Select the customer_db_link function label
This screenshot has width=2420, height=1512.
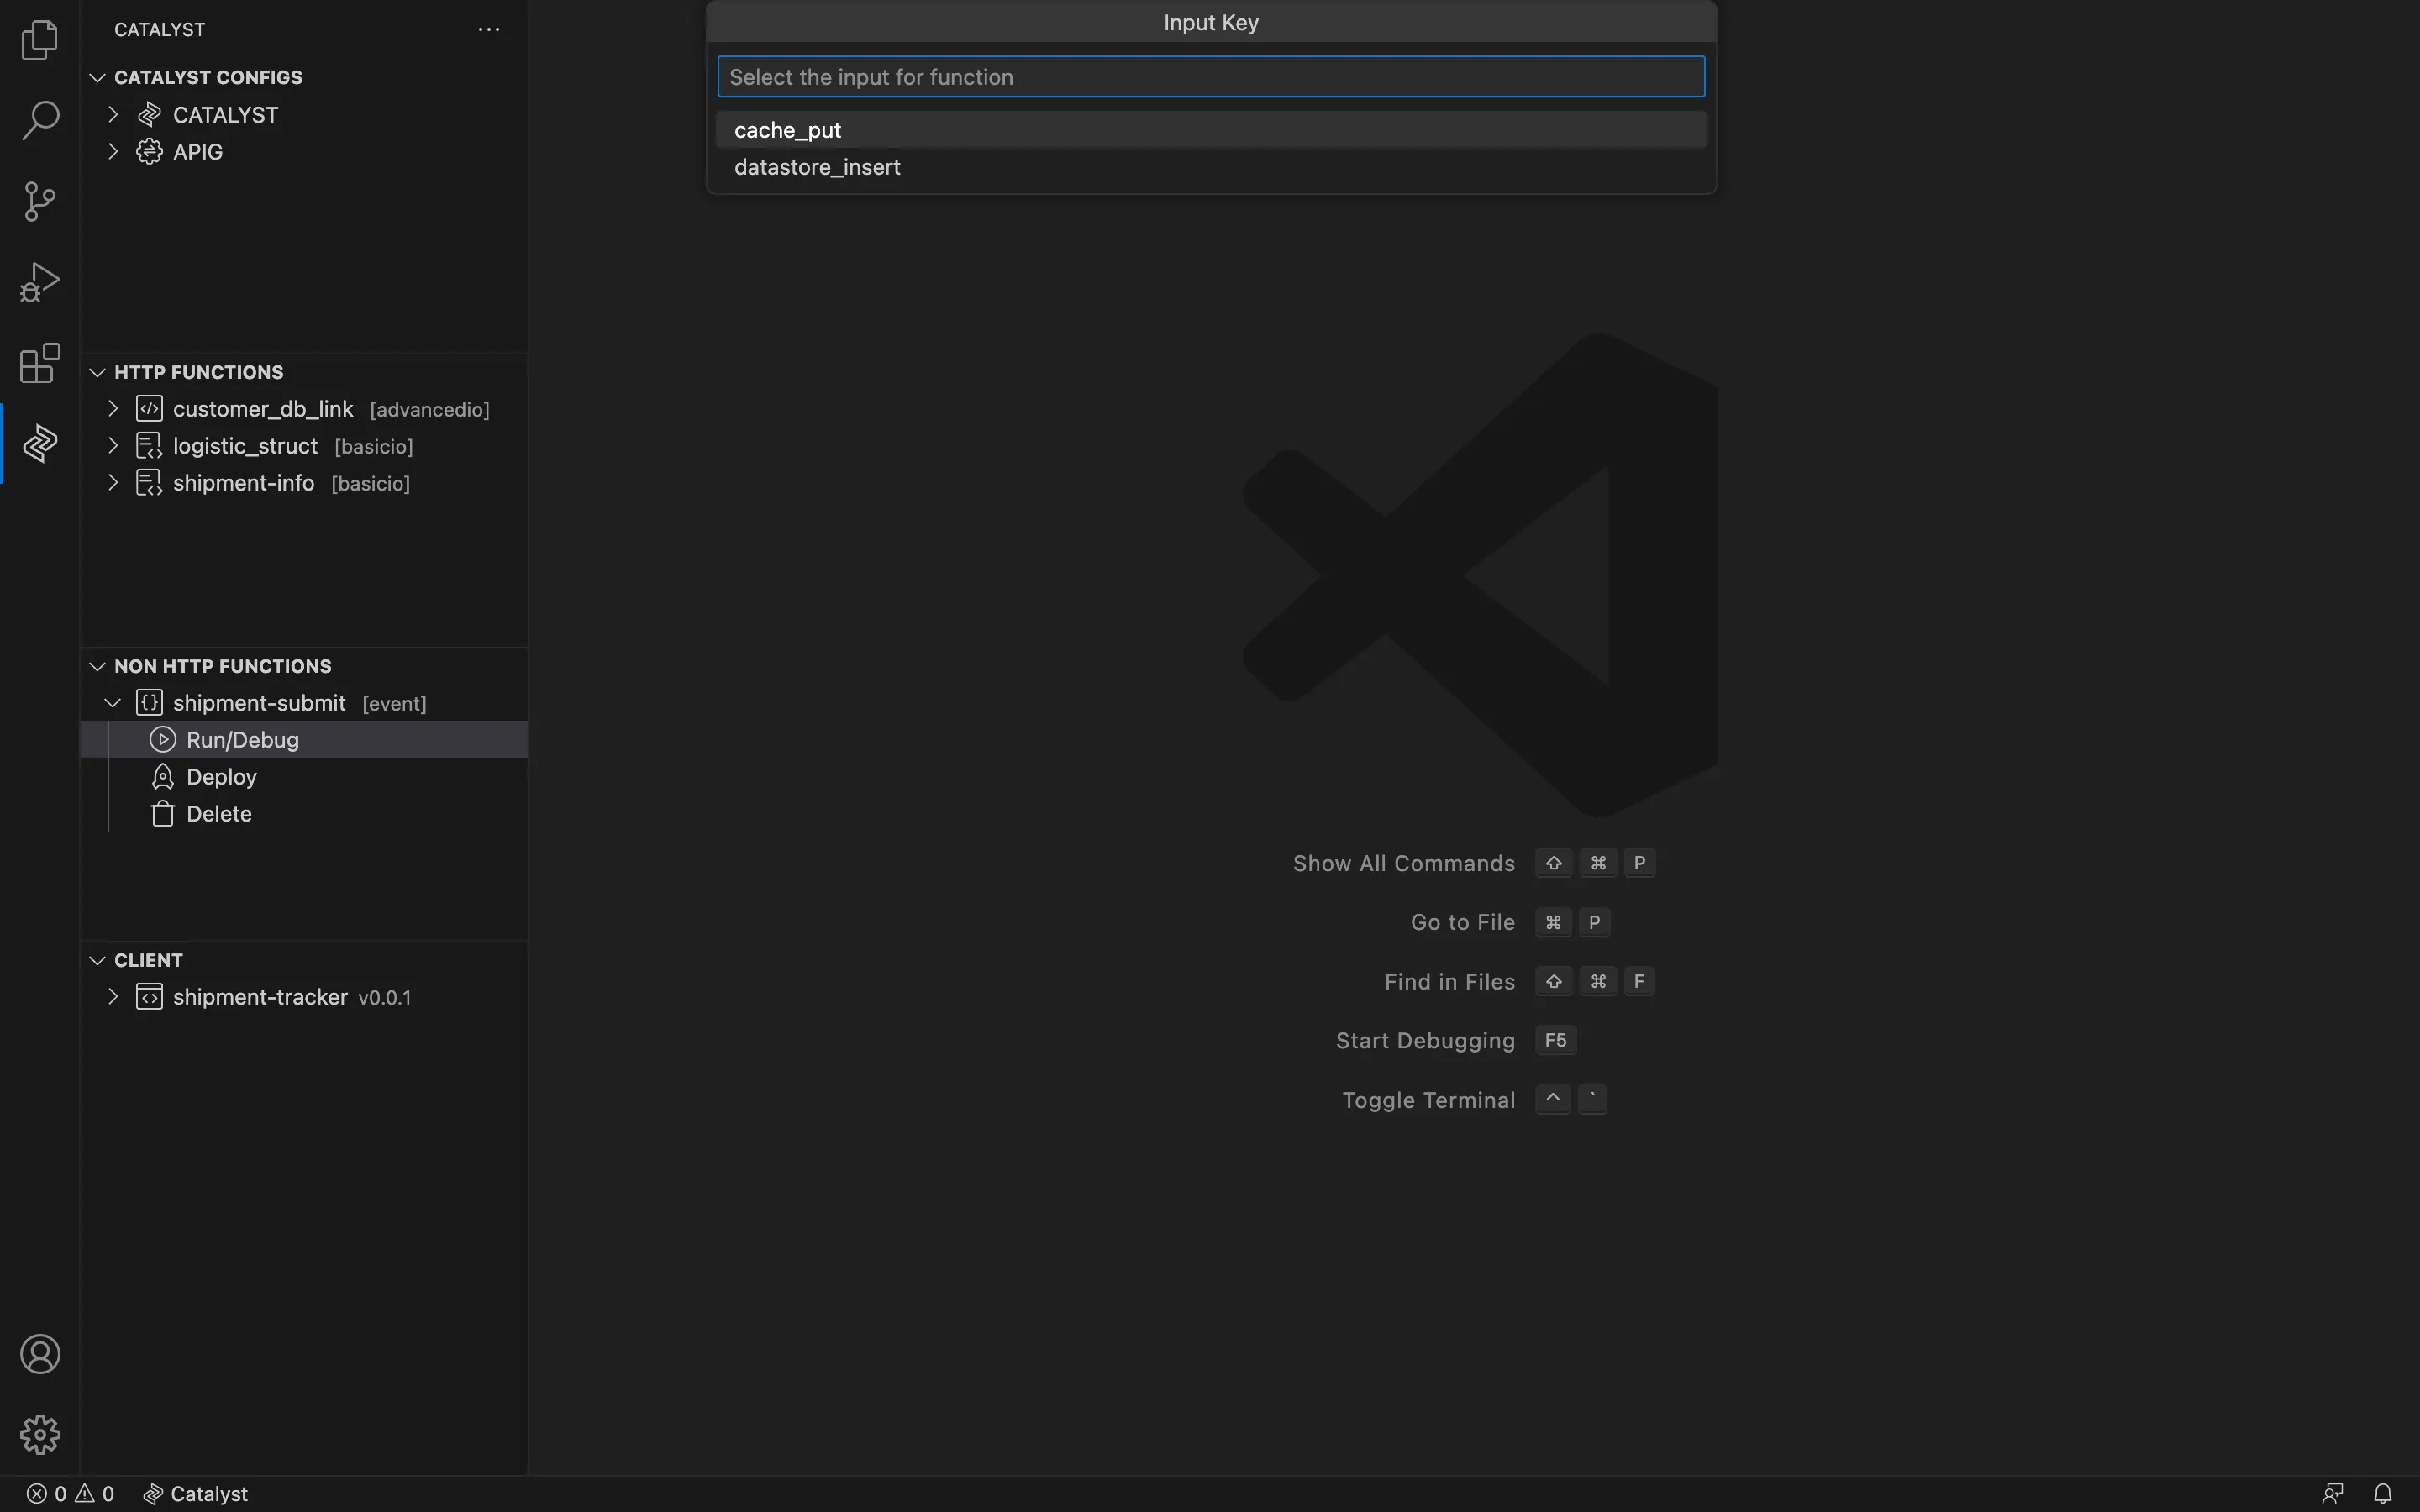(x=263, y=409)
